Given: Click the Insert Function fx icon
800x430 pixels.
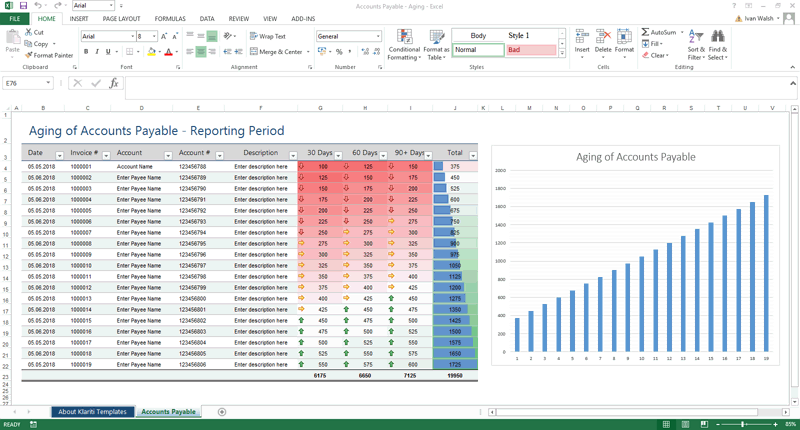Looking at the screenshot, I should click(114, 84).
